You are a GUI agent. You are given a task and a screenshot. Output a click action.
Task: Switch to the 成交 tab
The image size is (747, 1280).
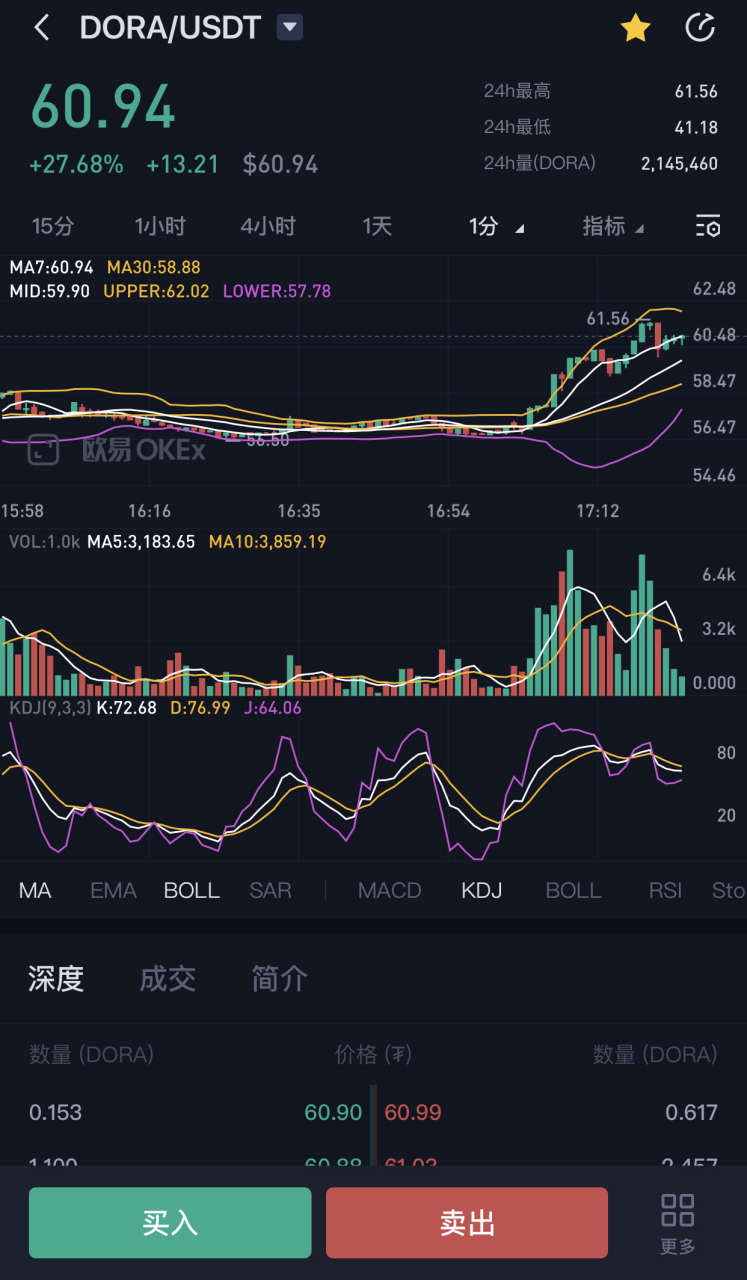(167, 978)
